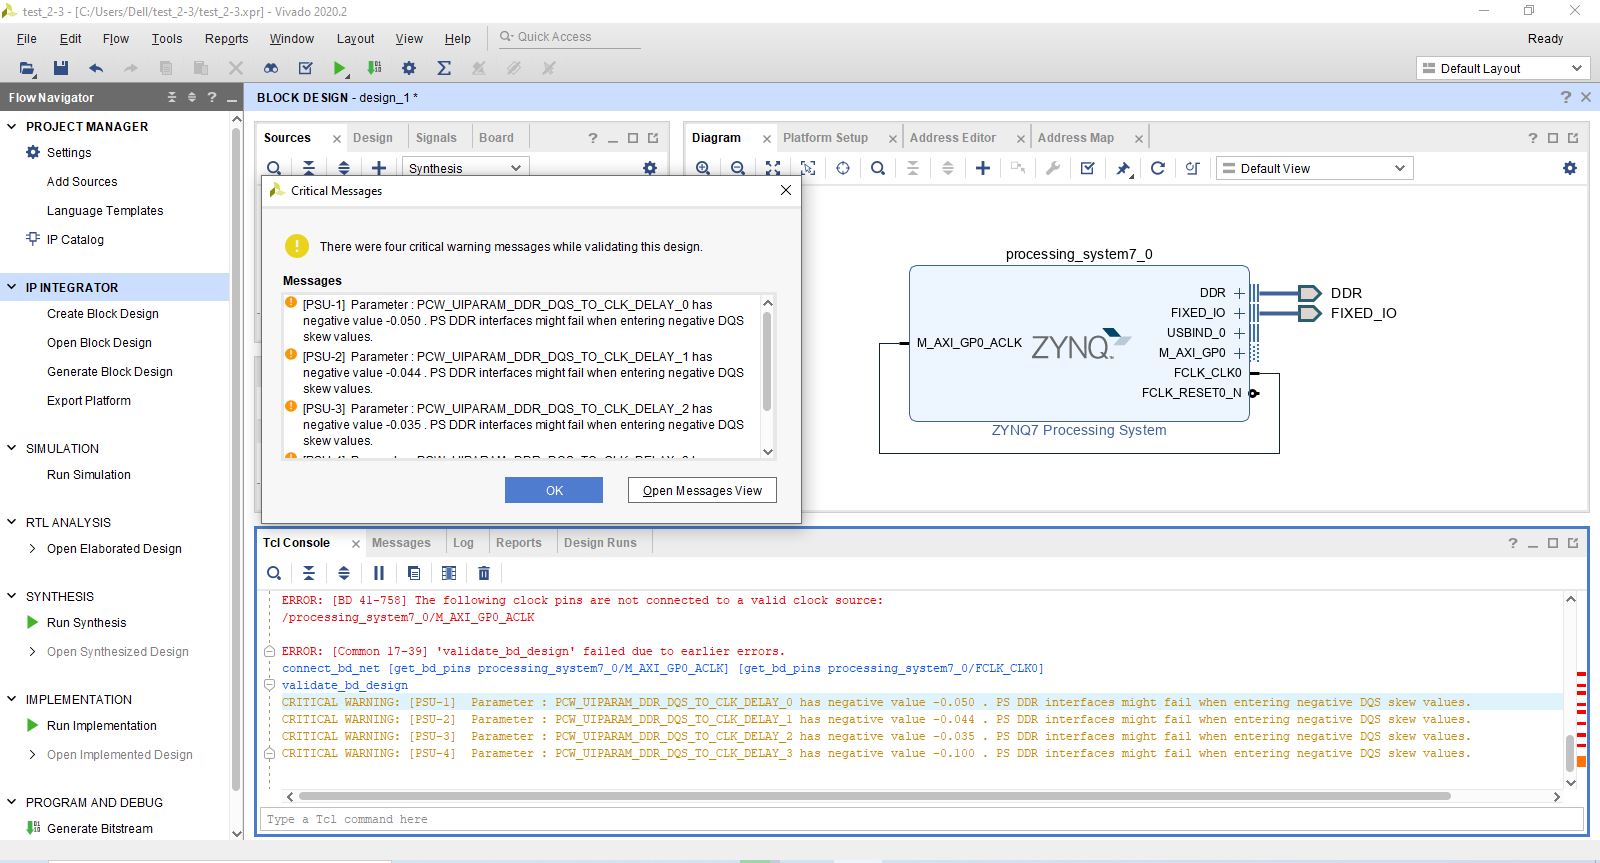Switch to the Design Runs tab

pyautogui.click(x=600, y=543)
